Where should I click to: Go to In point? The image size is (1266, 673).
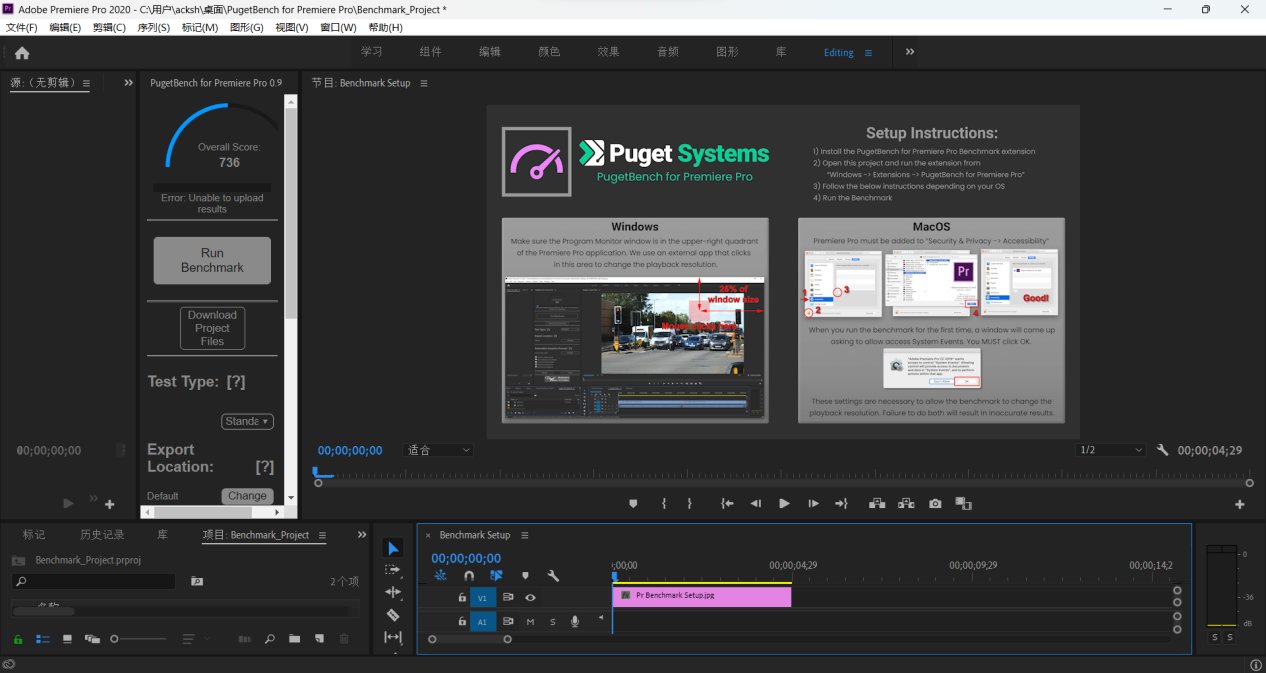727,504
